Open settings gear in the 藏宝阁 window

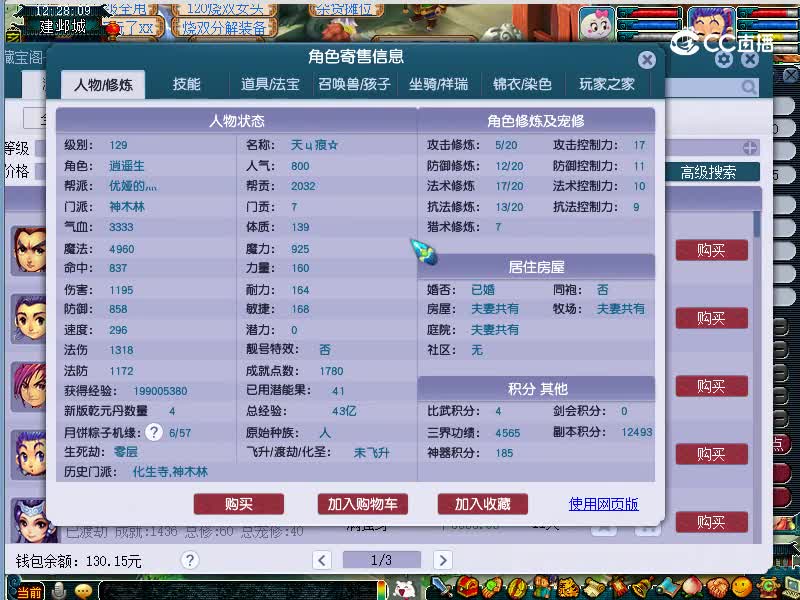(x=723, y=59)
